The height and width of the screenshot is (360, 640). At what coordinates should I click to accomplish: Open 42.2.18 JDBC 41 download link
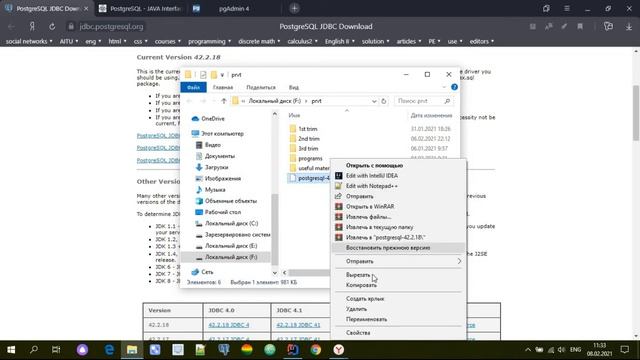tap(298, 325)
